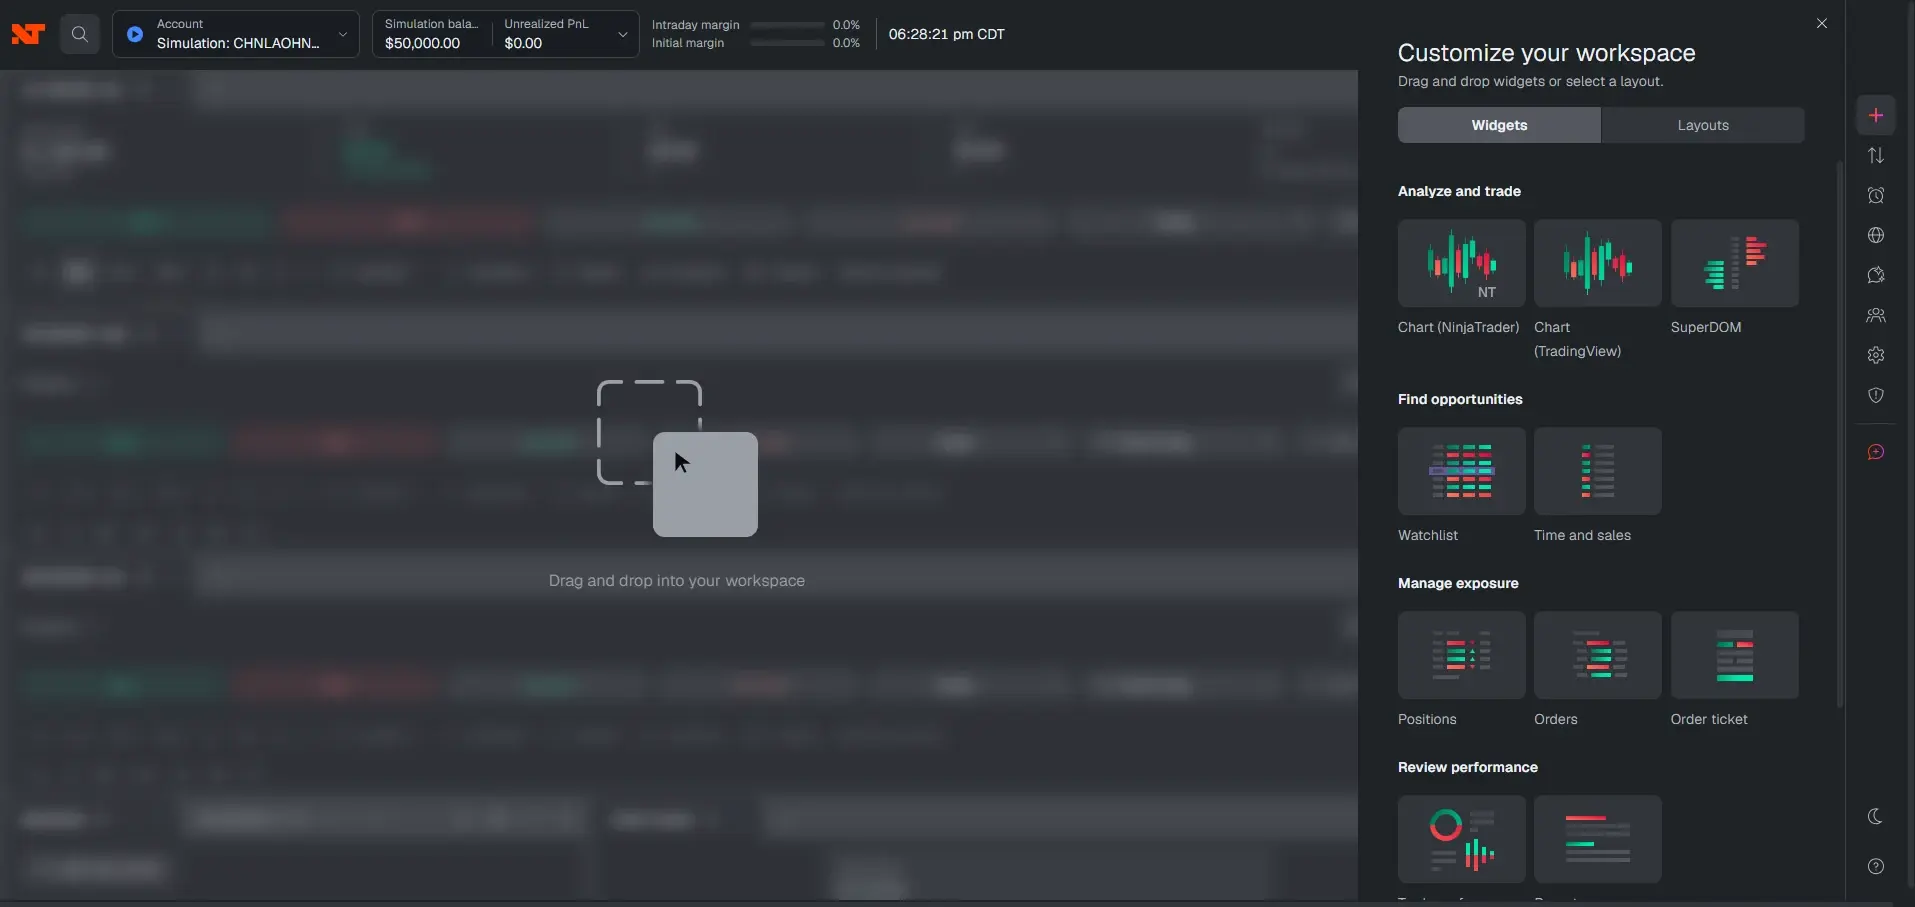This screenshot has height=907, width=1915.
Task: Click the NinjaTrader logo icon
Action: 28,34
